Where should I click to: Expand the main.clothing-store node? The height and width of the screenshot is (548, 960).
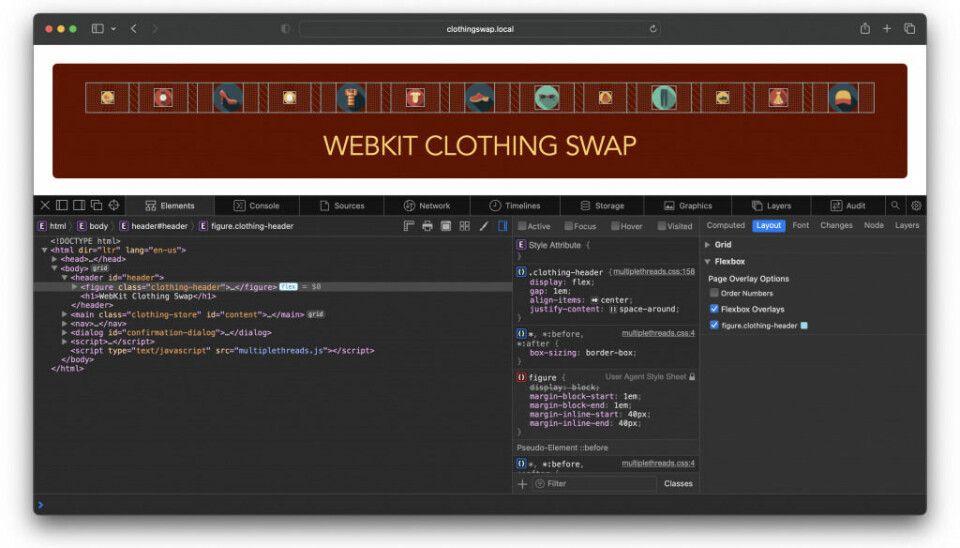pos(64,314)
